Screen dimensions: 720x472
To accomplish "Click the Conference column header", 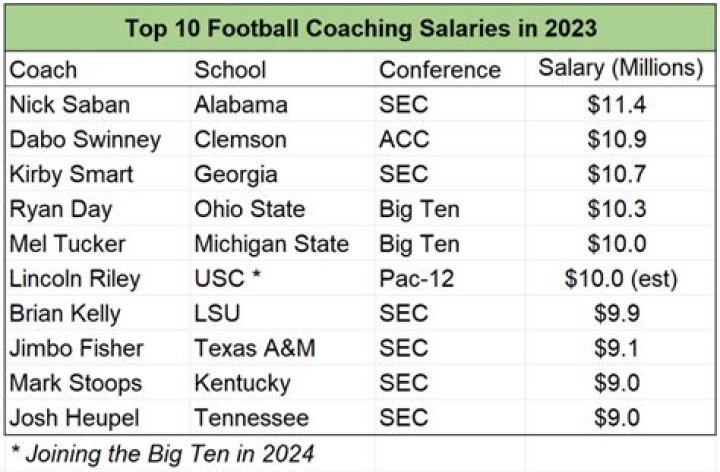I will pyautogui.click(x=440, y=70).
